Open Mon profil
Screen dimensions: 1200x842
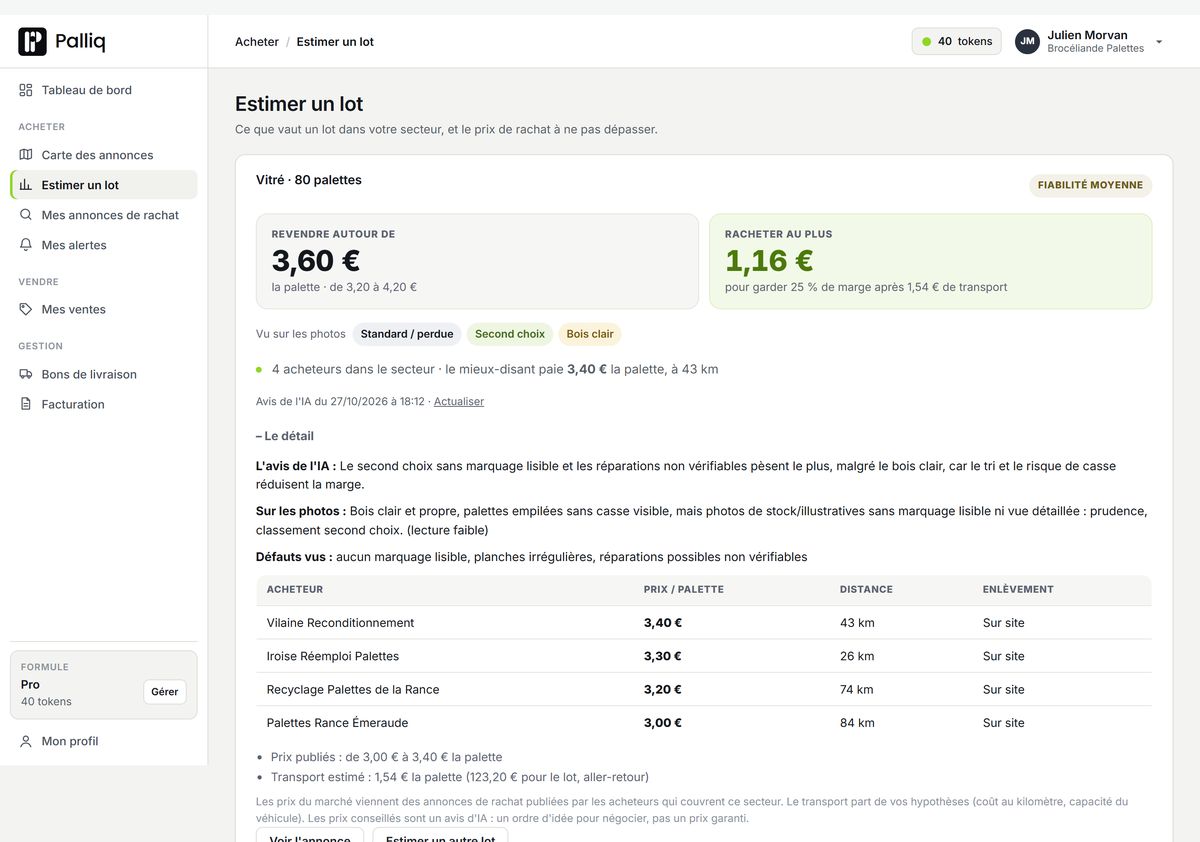click(104, 741)
